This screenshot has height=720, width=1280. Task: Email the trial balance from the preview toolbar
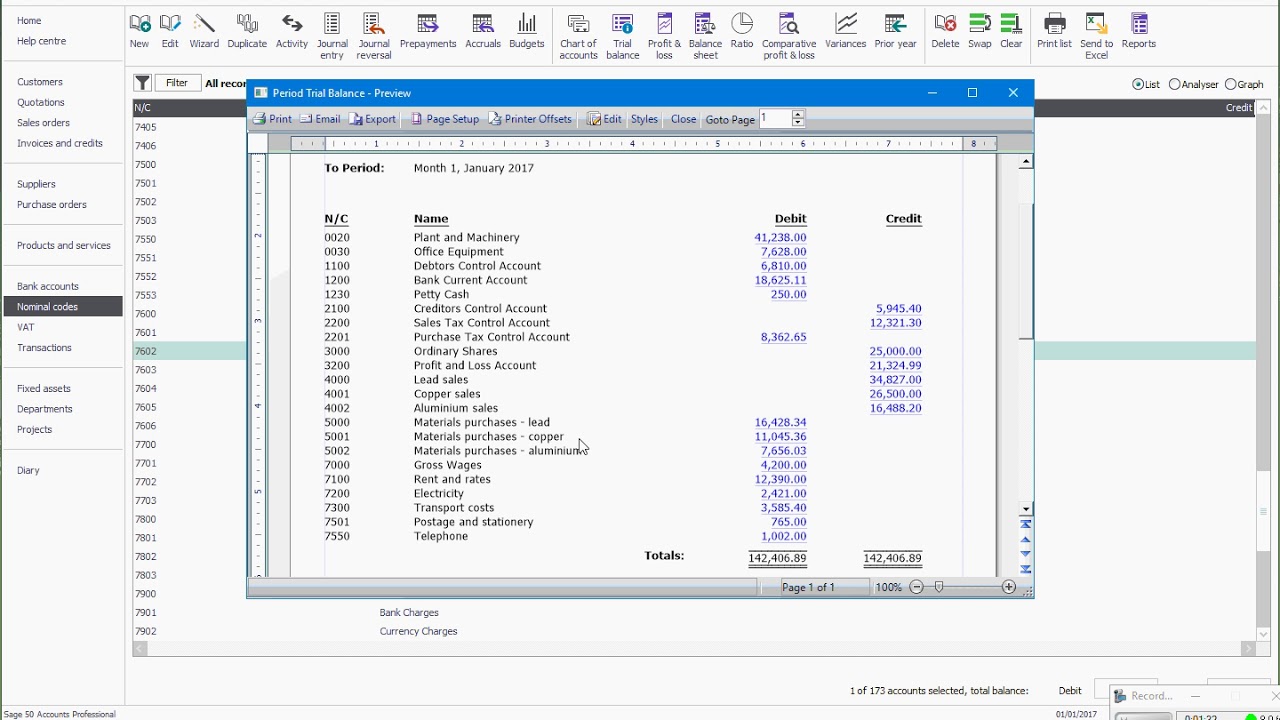pyautogui.click(x=320, y=119)
